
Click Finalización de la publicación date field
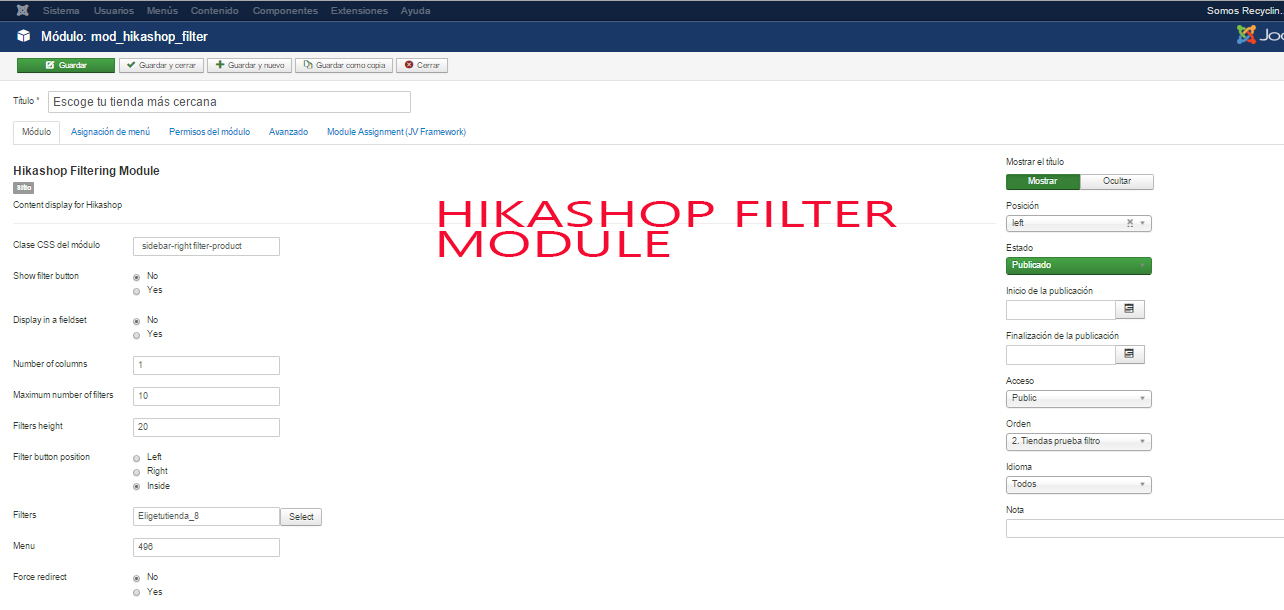click(1060, 355)
